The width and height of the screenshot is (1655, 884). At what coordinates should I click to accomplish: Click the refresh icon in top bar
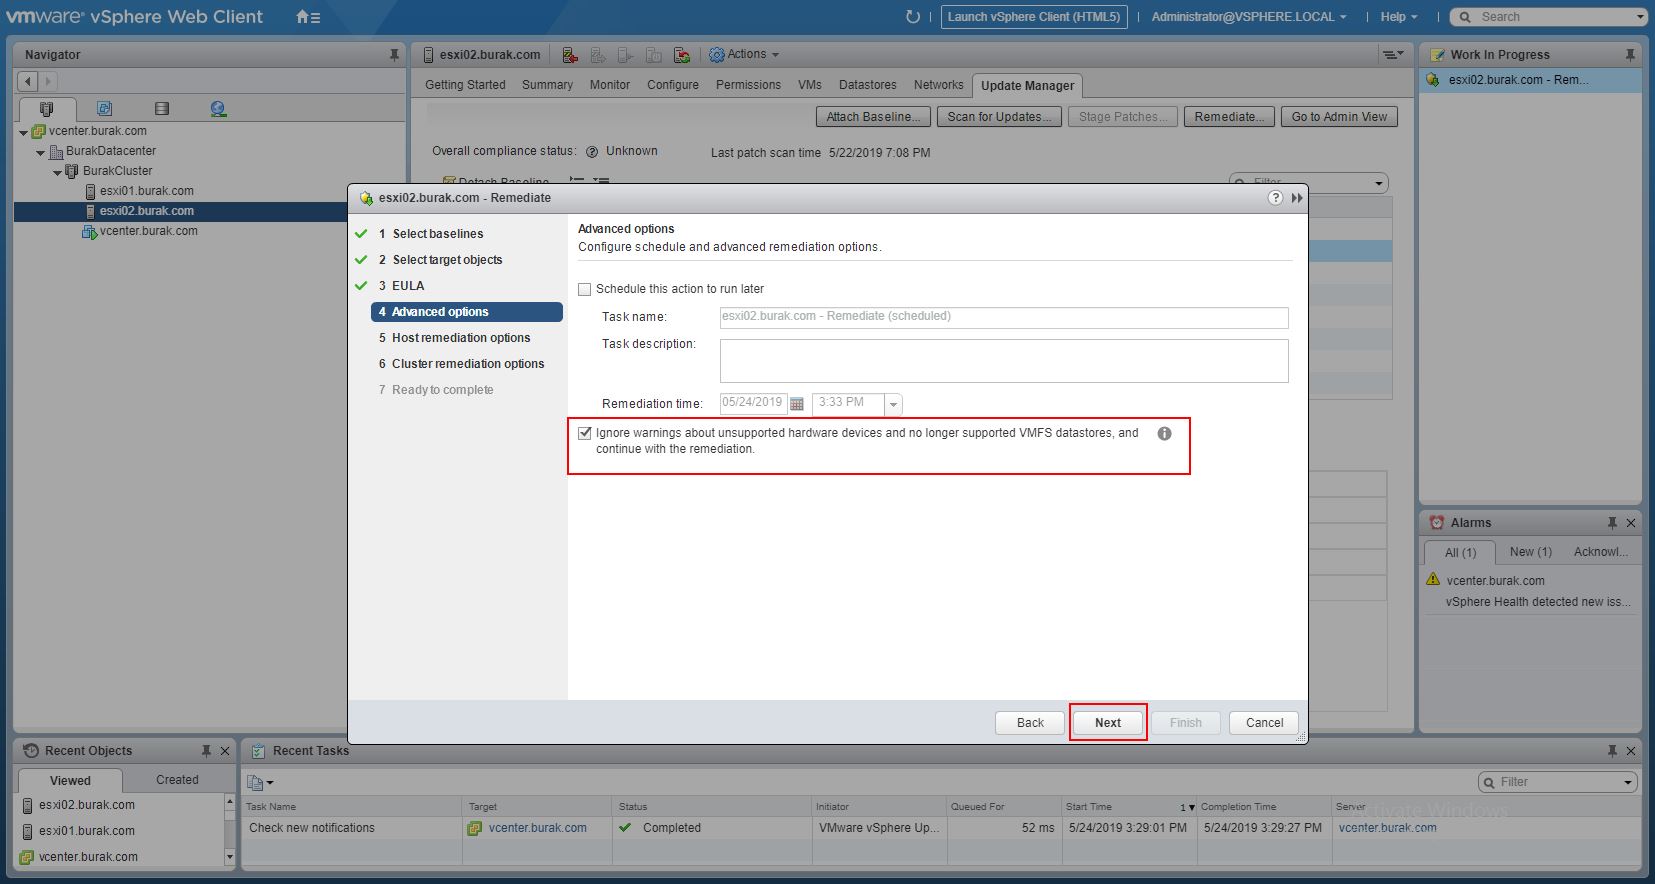[912, 17]
